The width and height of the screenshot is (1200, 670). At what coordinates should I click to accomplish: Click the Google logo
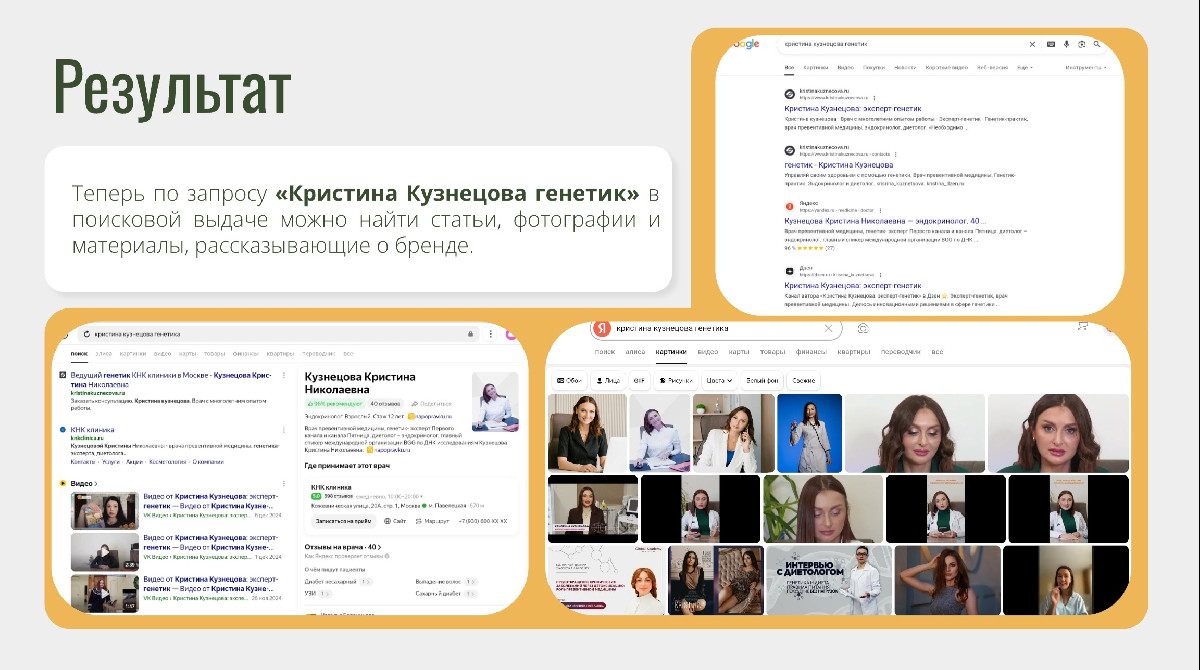(745, 44)
